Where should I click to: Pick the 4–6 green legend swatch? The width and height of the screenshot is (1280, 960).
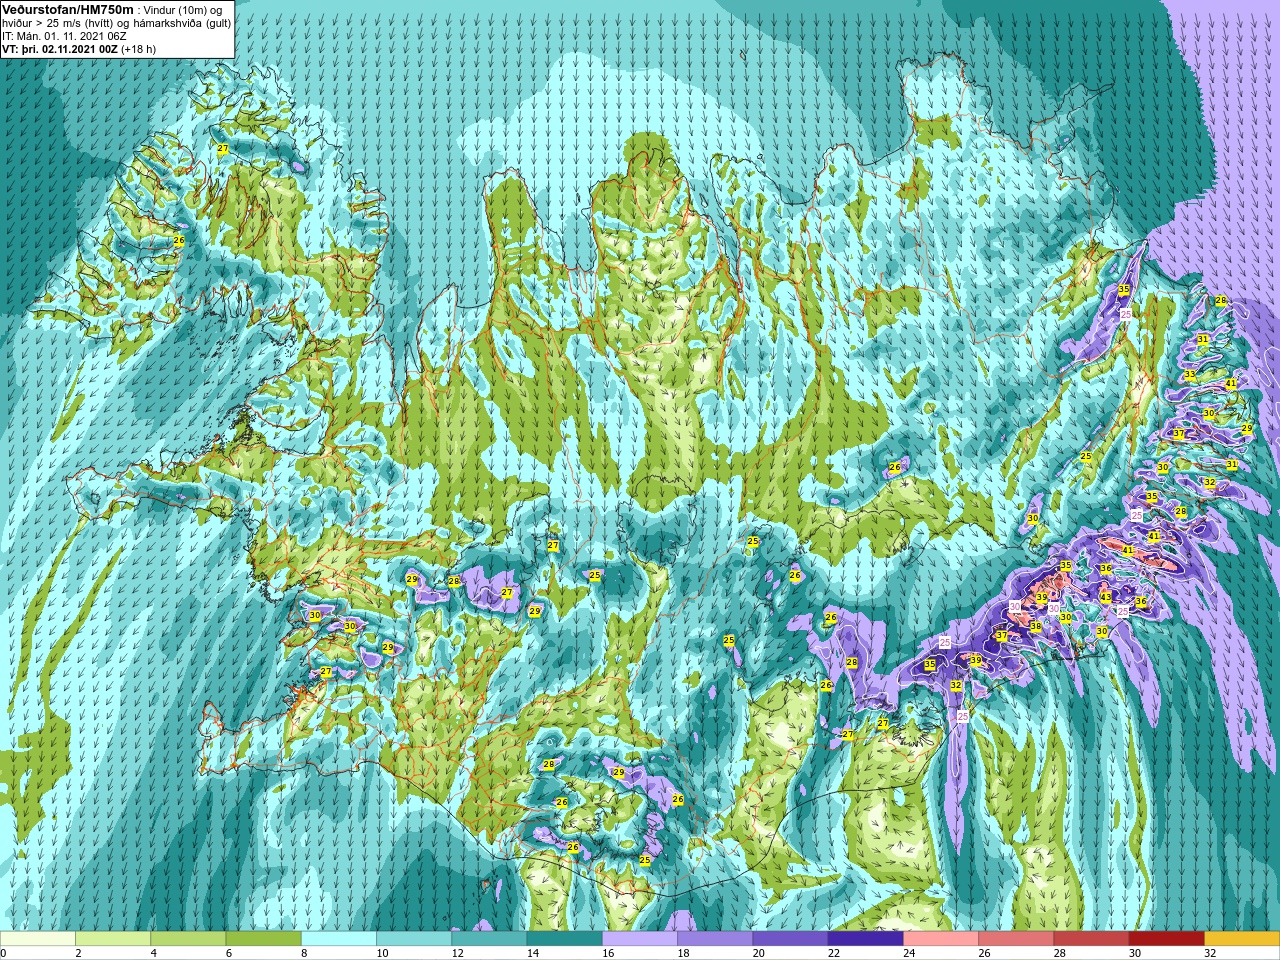click(x=188, y=939)
